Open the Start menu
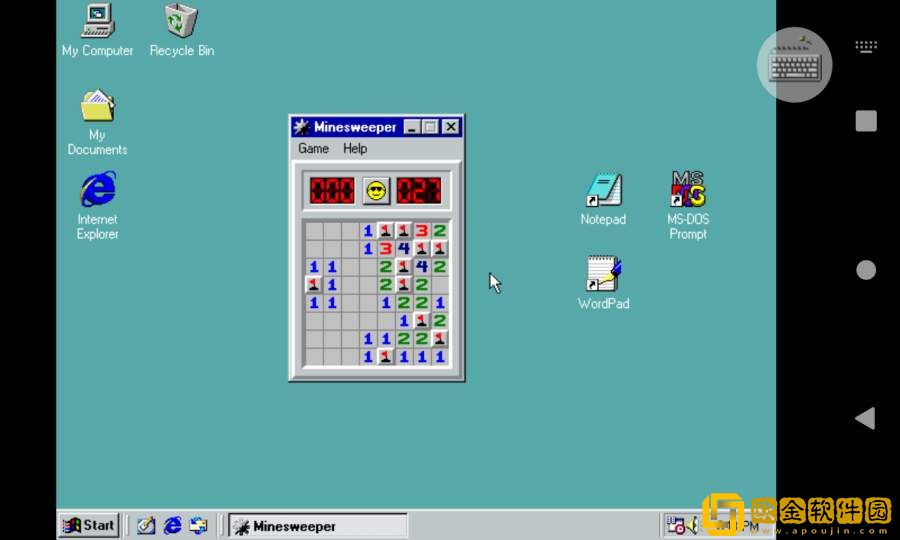Viewport: 900px width, 540px height. tap(89, 525)
